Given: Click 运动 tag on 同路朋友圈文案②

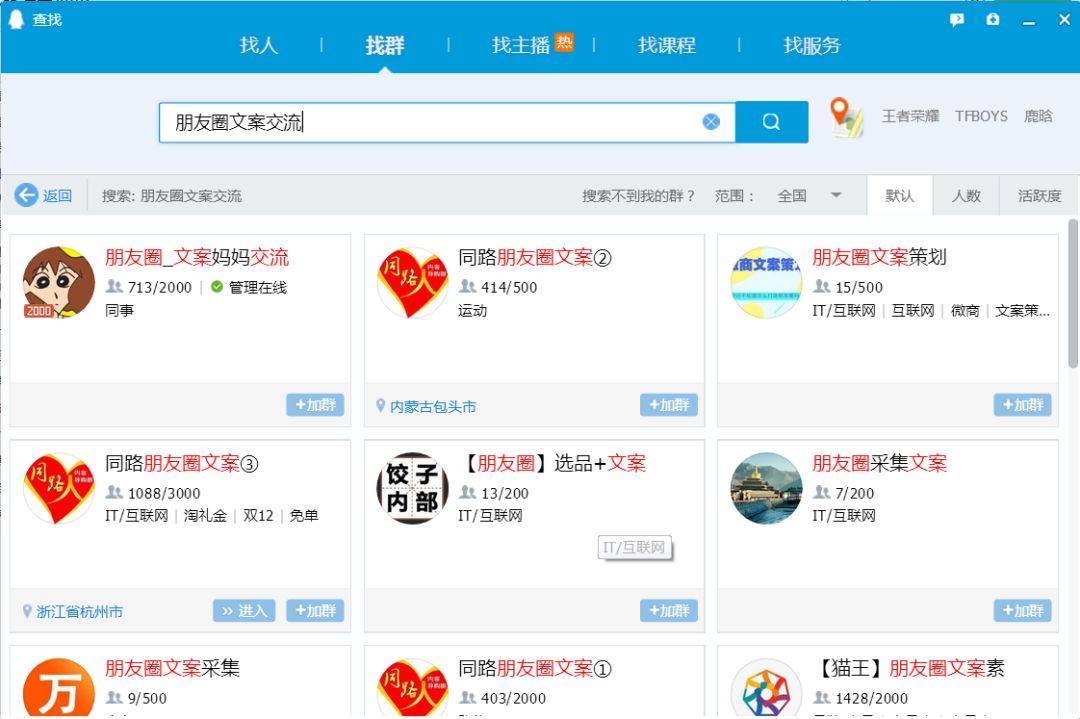Looking at the screenshot, I should click(x=472, y=311).
